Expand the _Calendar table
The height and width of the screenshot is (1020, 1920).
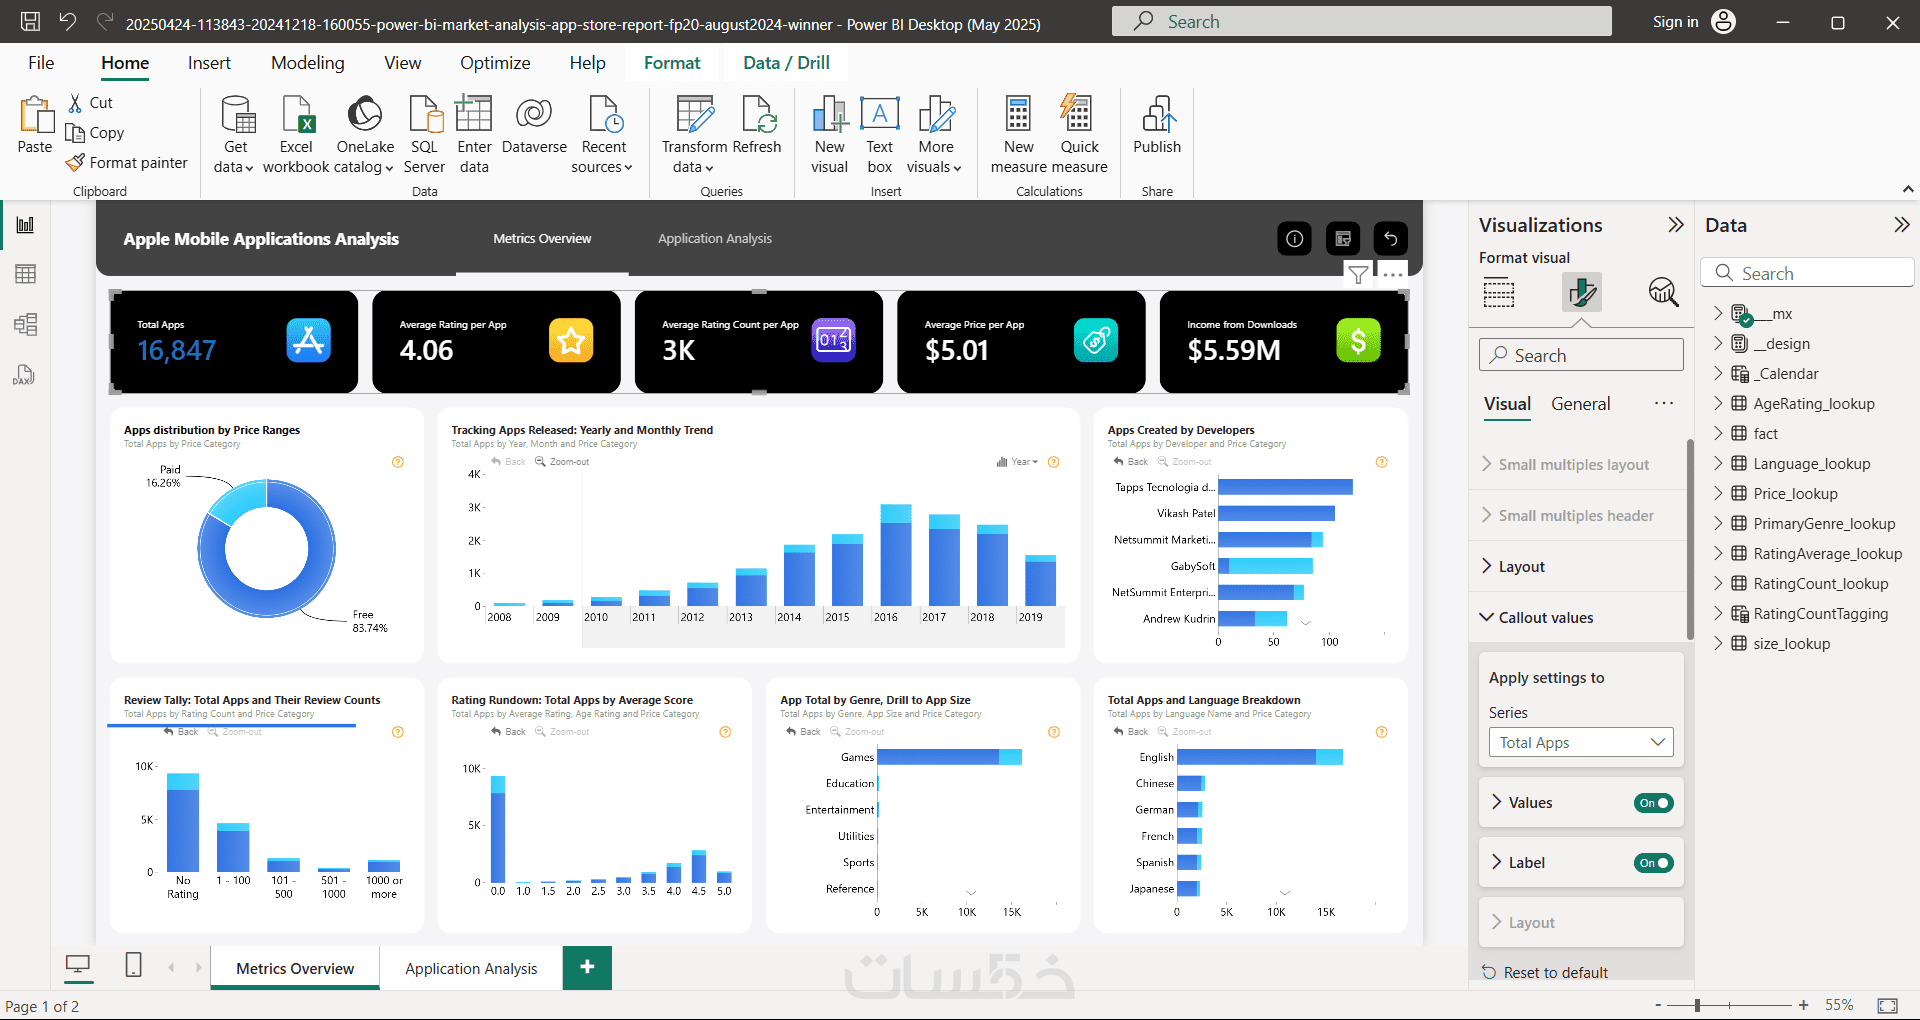[x=1718, y=373]
